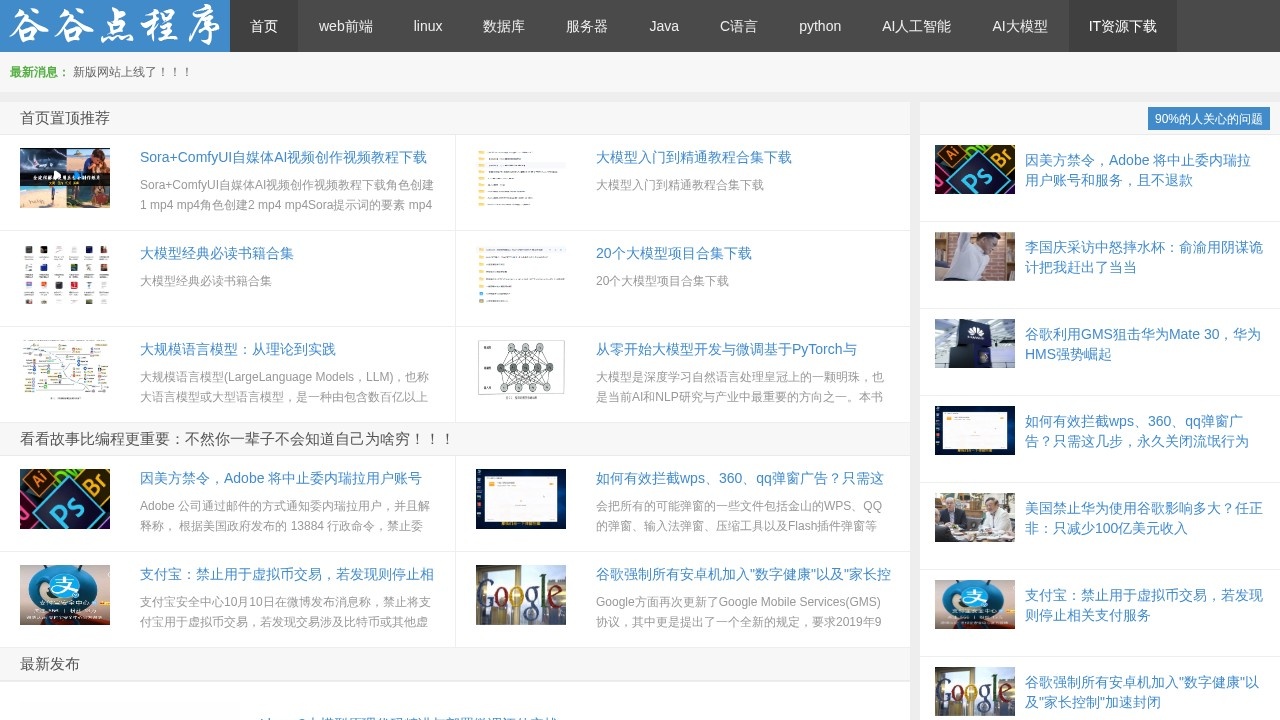1280x720 pixels.
Task: Open the 首页 navigation tab
Action: 264,26
